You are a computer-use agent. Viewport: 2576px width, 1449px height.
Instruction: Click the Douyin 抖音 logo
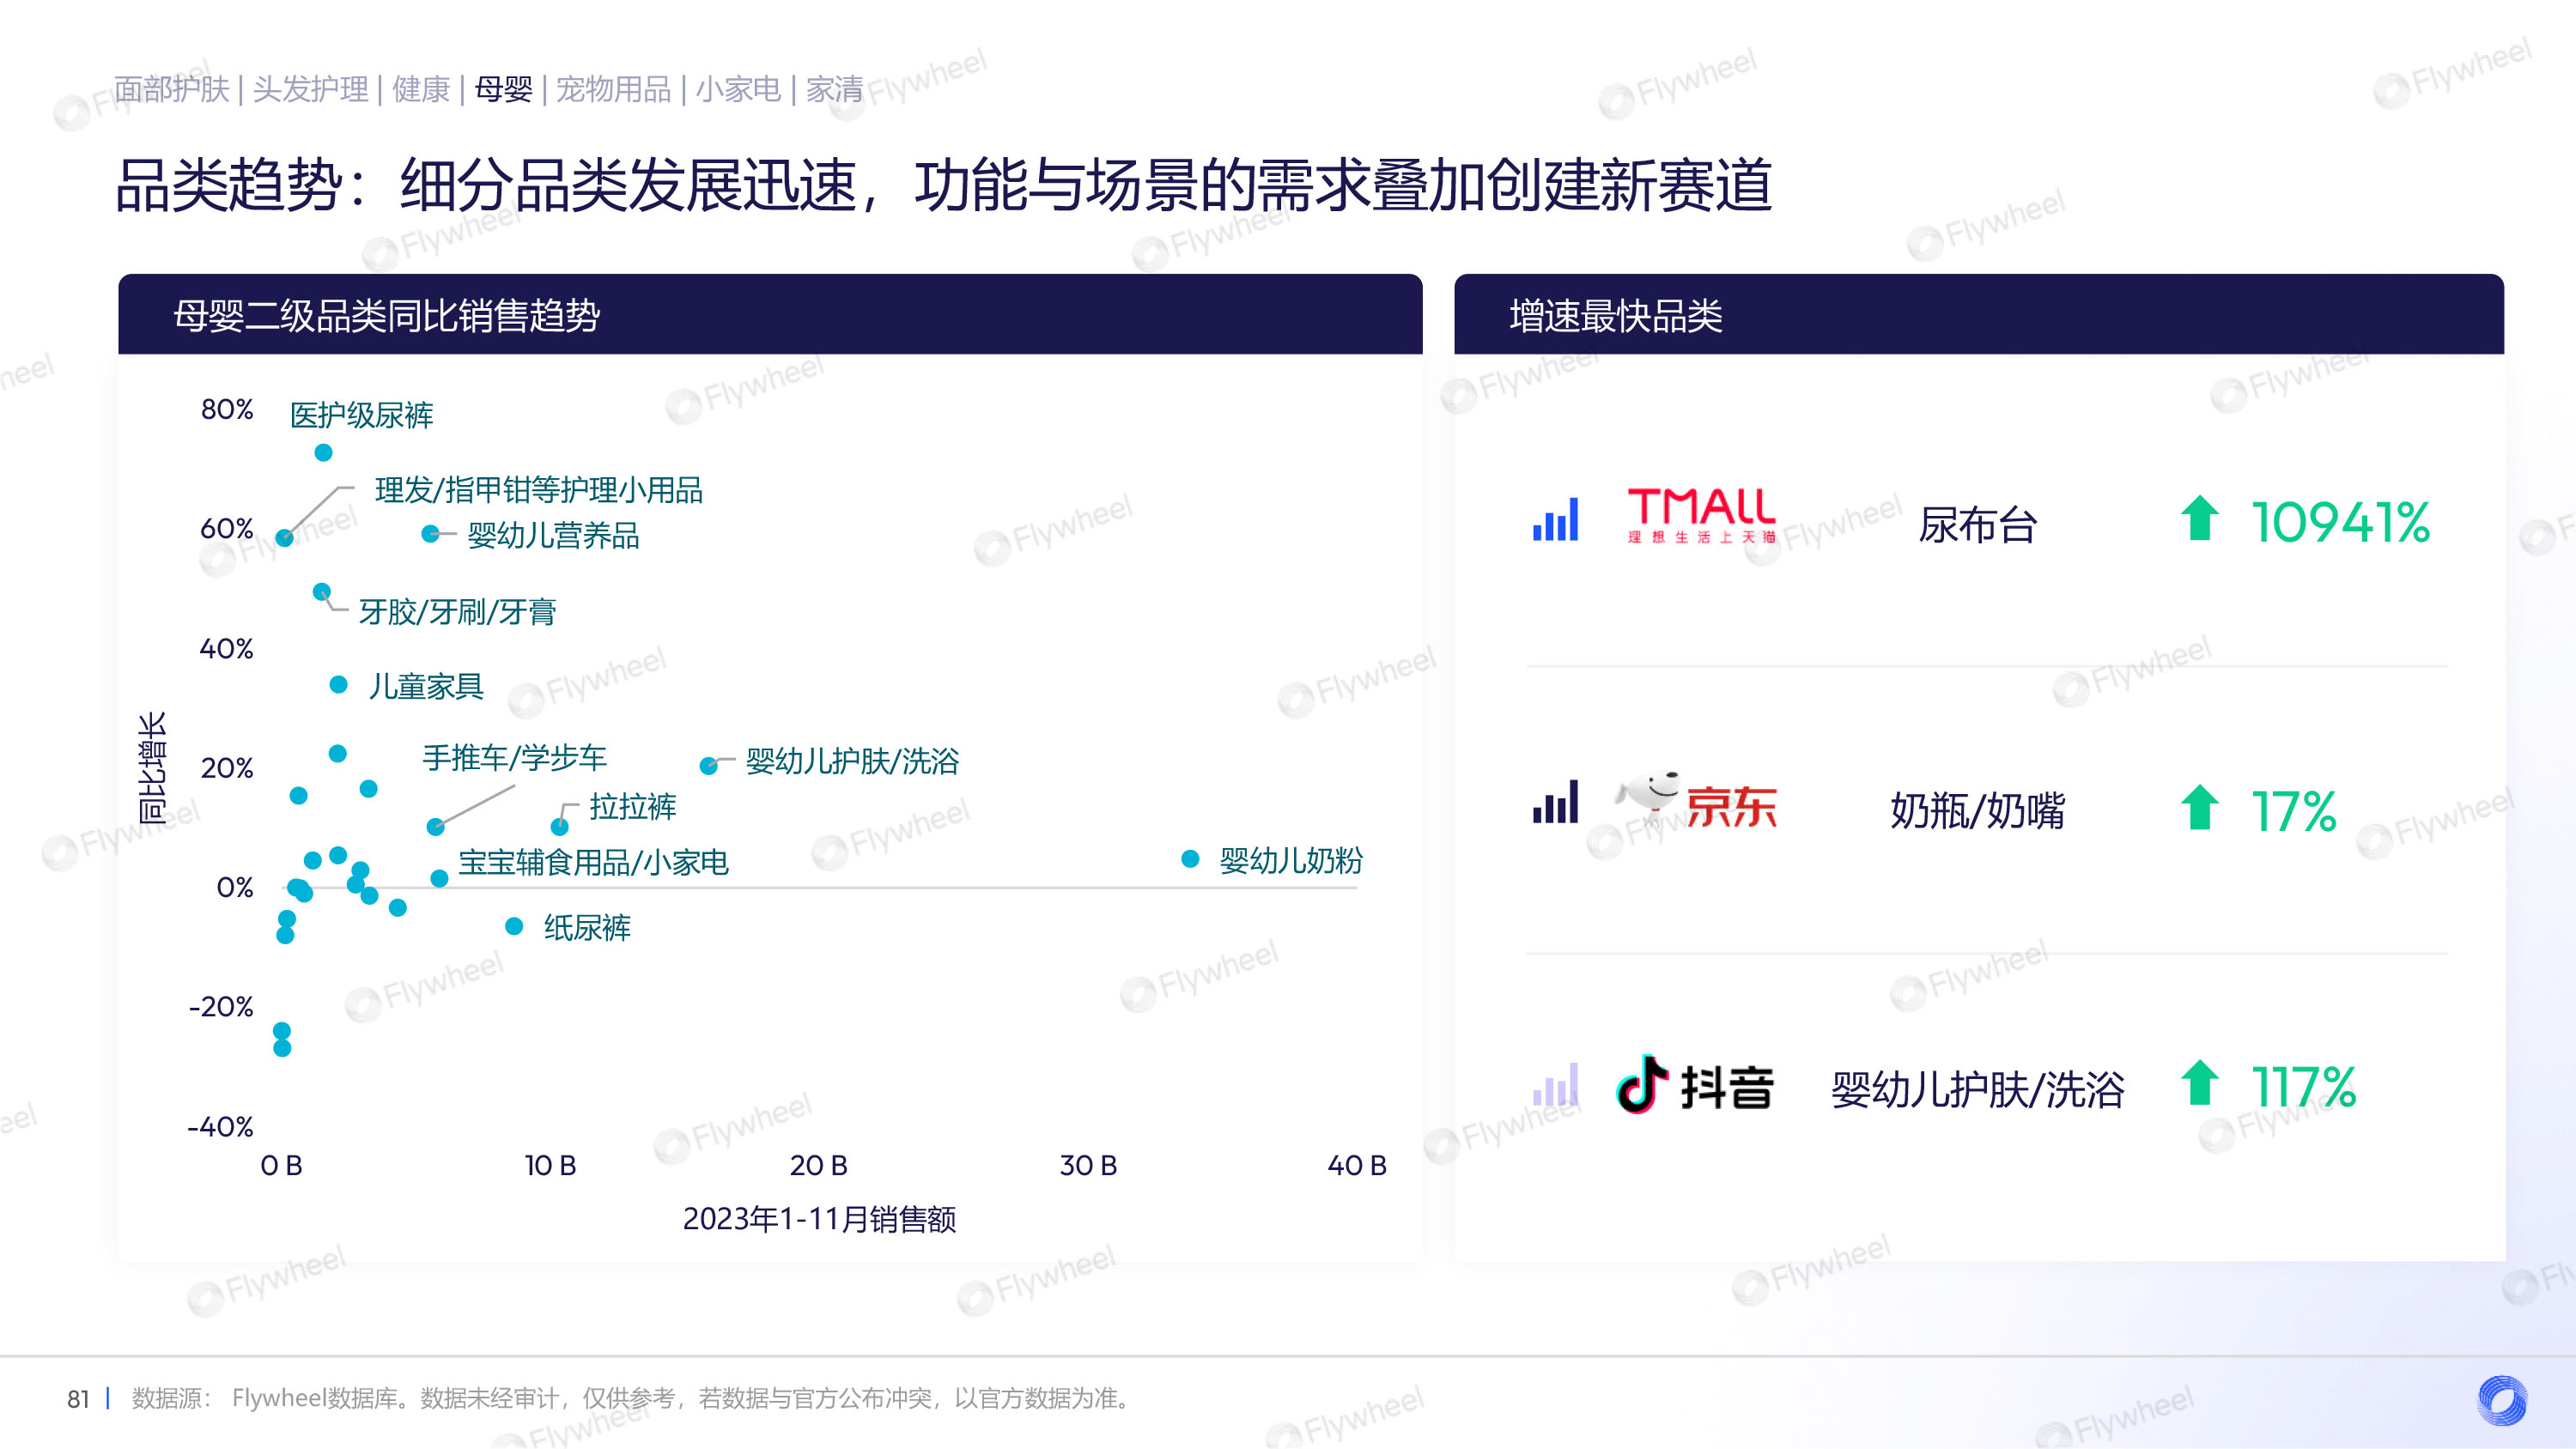[x=1695, y=1086]
